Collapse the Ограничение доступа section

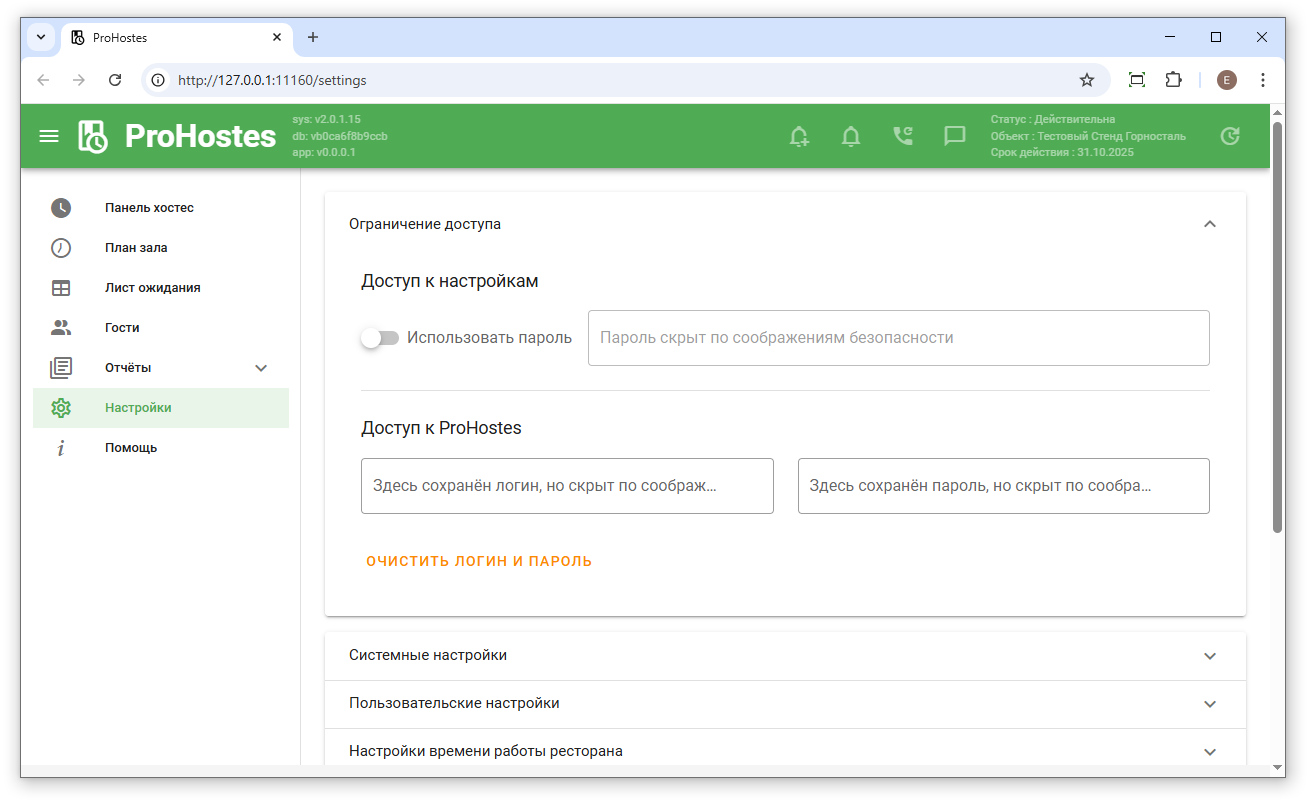coord(1210,224)
